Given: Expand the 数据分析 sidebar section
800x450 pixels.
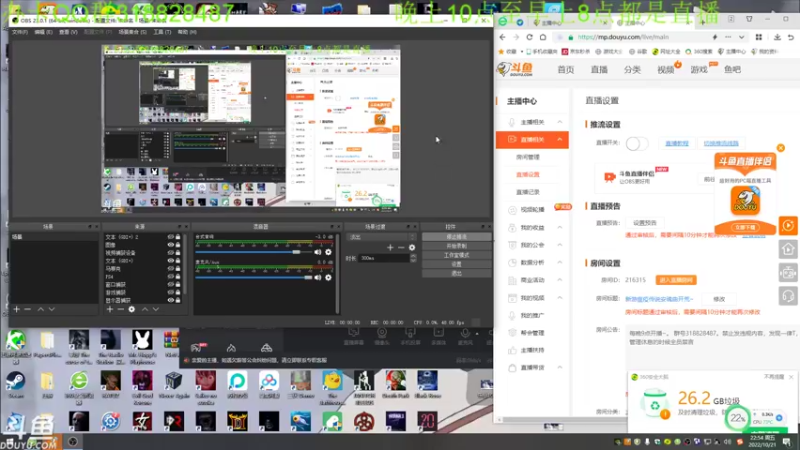Looking at the screenshot, I should point(560,262).
